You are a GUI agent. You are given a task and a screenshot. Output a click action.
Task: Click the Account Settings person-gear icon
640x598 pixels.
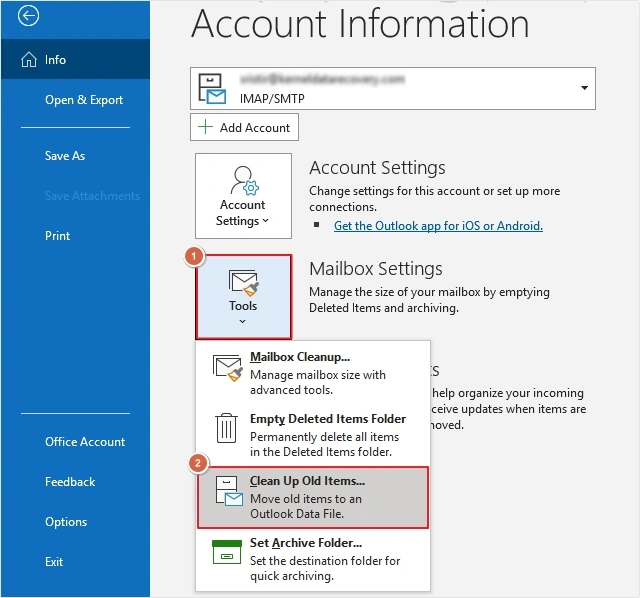(x=244, y=180)
